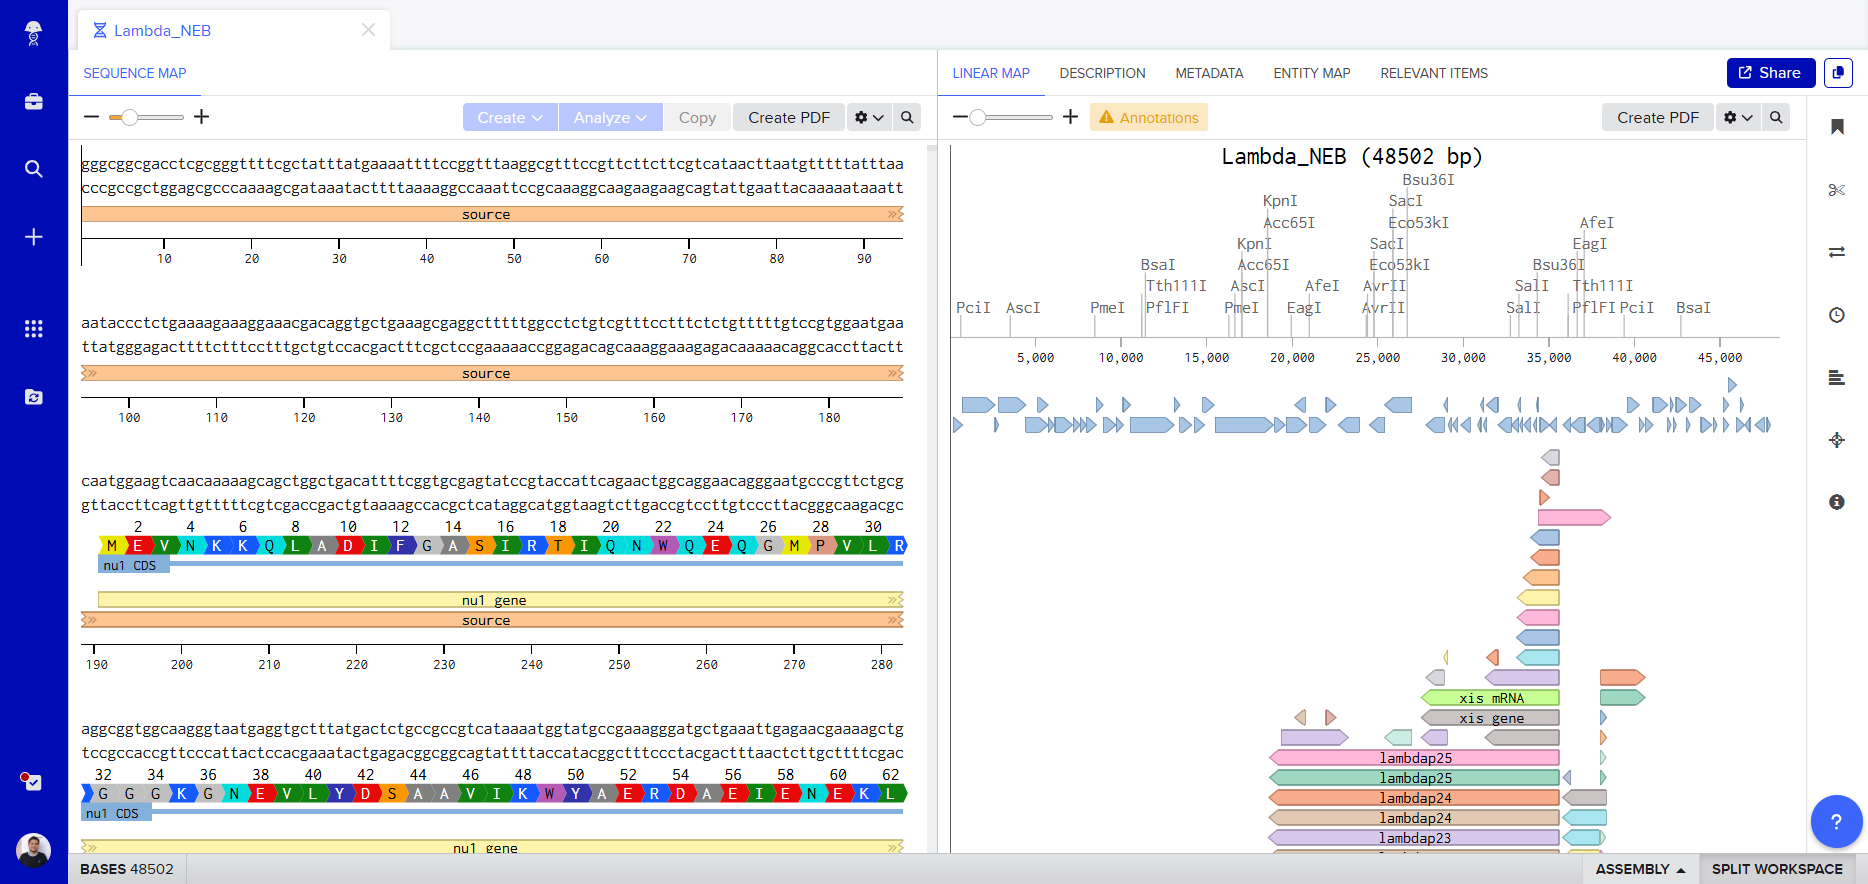Switch to the Metadata tab
This screenshot has height=884, width=1868.
(1209, 73)
